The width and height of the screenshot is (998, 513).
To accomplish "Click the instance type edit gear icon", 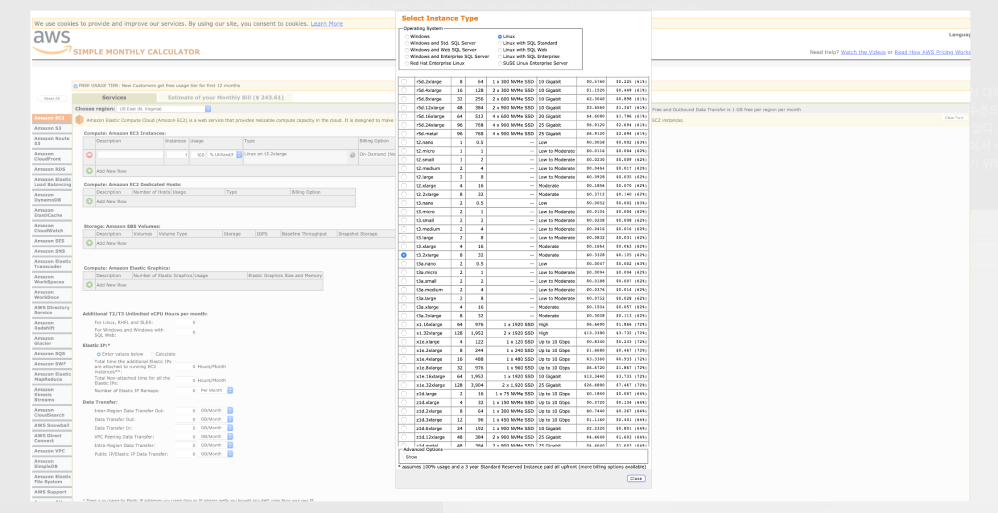I will click(352, 155).
